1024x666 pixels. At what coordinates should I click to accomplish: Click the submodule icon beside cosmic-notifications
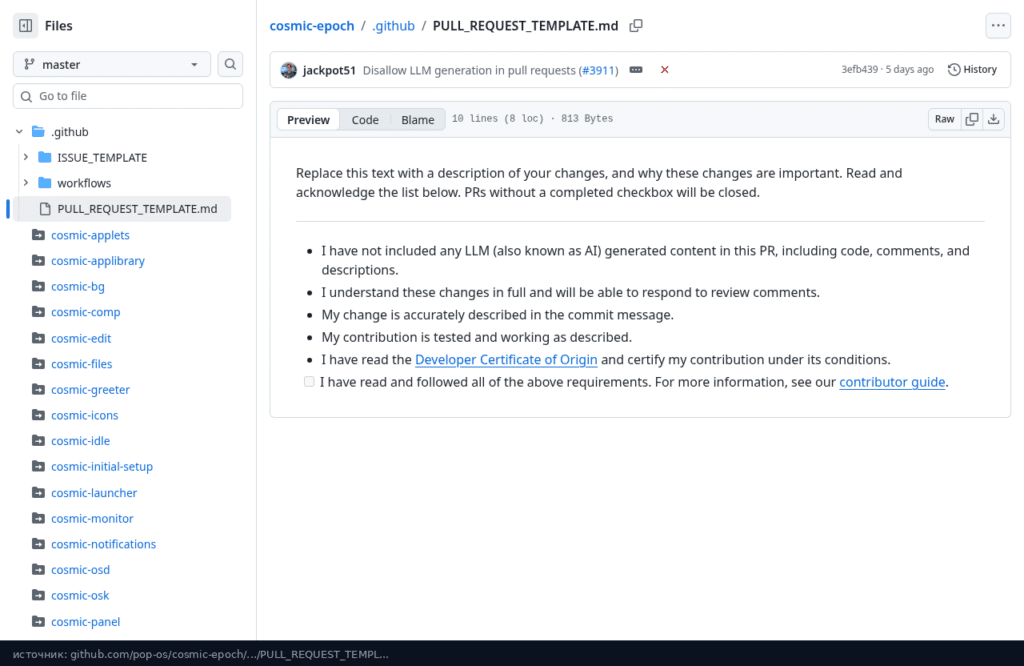pos(39,544)
